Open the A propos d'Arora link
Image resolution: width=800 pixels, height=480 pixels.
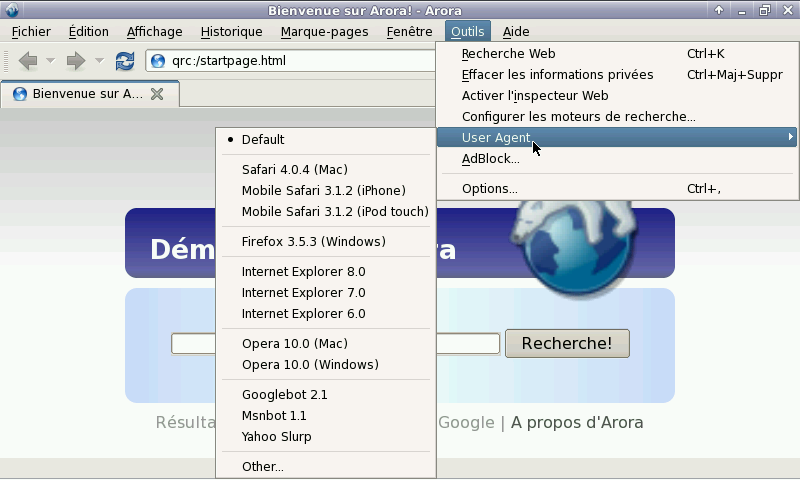point(577,422)
